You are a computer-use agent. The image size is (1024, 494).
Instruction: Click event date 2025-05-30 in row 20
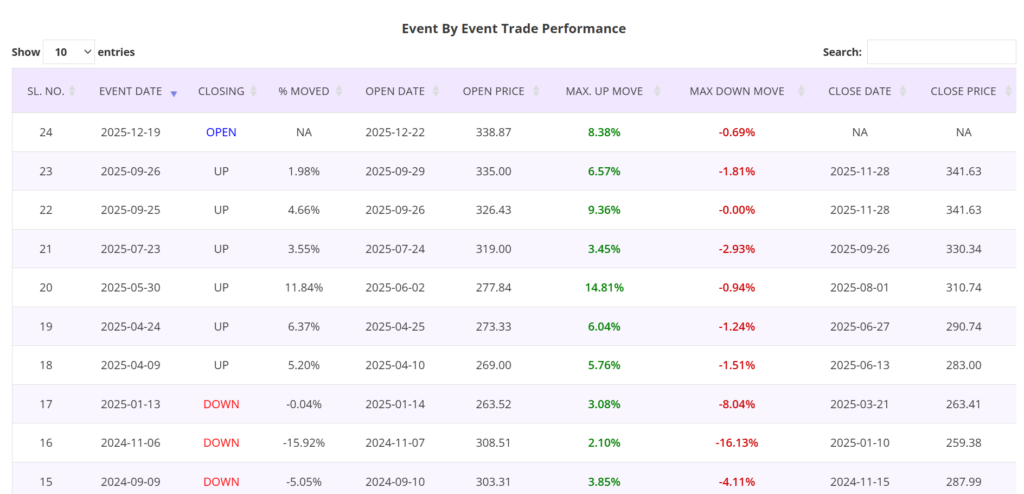coord(131,287)
